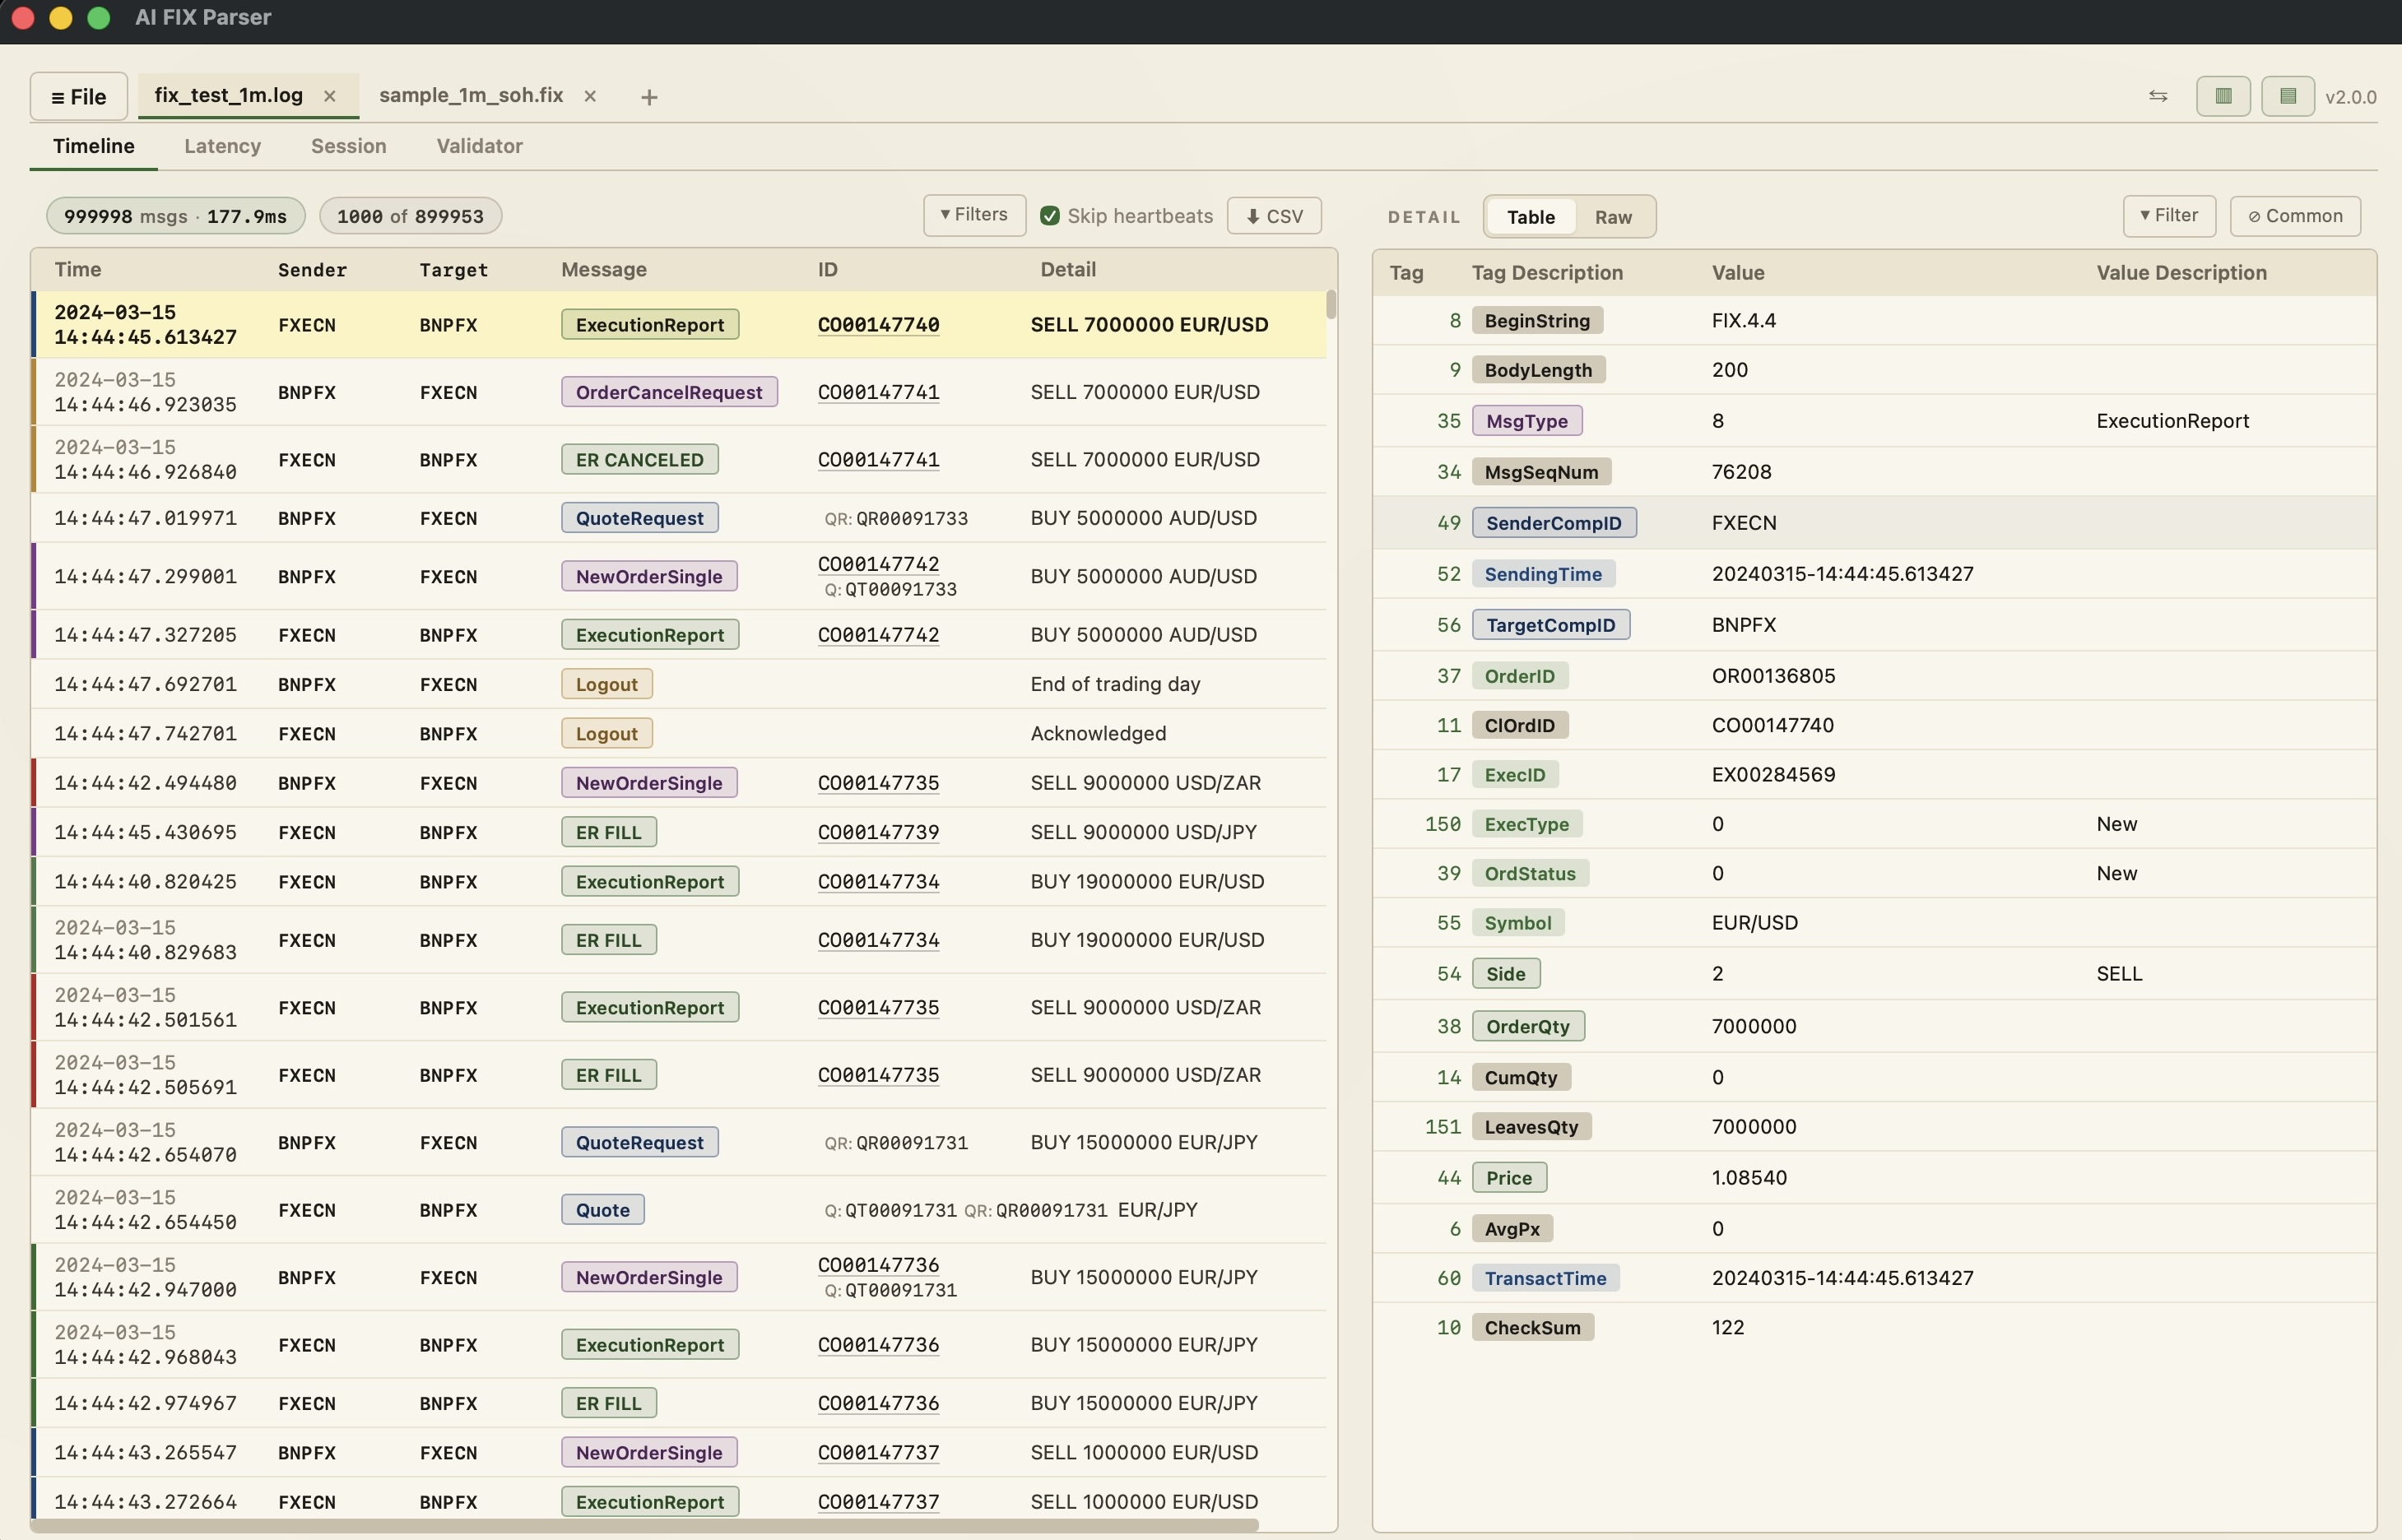Click the 1000 of 899953 count pill
This screenshot has height=1540, width=2402.
coord(410,216)
